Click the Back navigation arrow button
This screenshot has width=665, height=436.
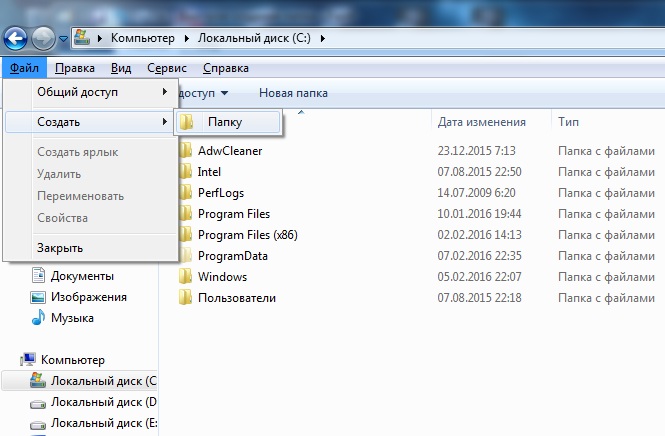[x=16, y=38]
